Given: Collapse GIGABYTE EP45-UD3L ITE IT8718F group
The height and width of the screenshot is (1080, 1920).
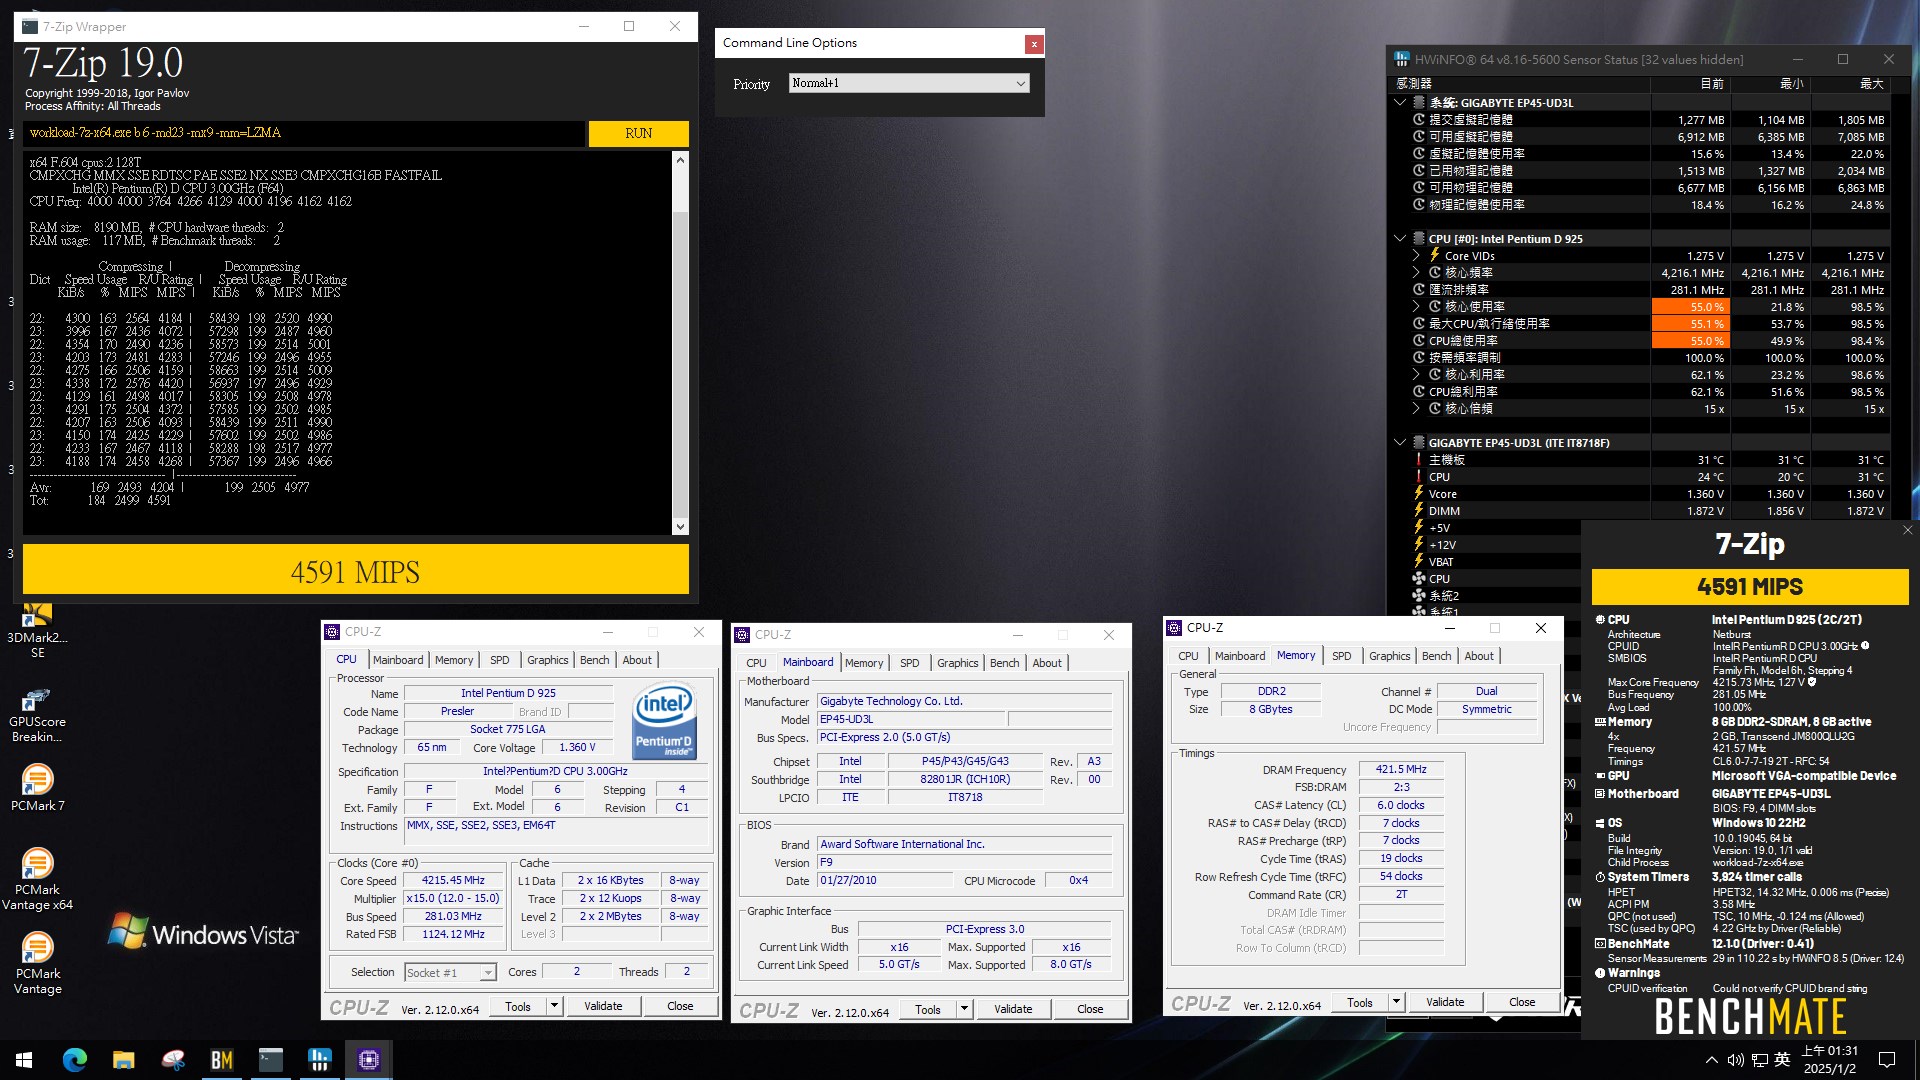Looking at the screenshot, I should click(x=1400, y=442).
